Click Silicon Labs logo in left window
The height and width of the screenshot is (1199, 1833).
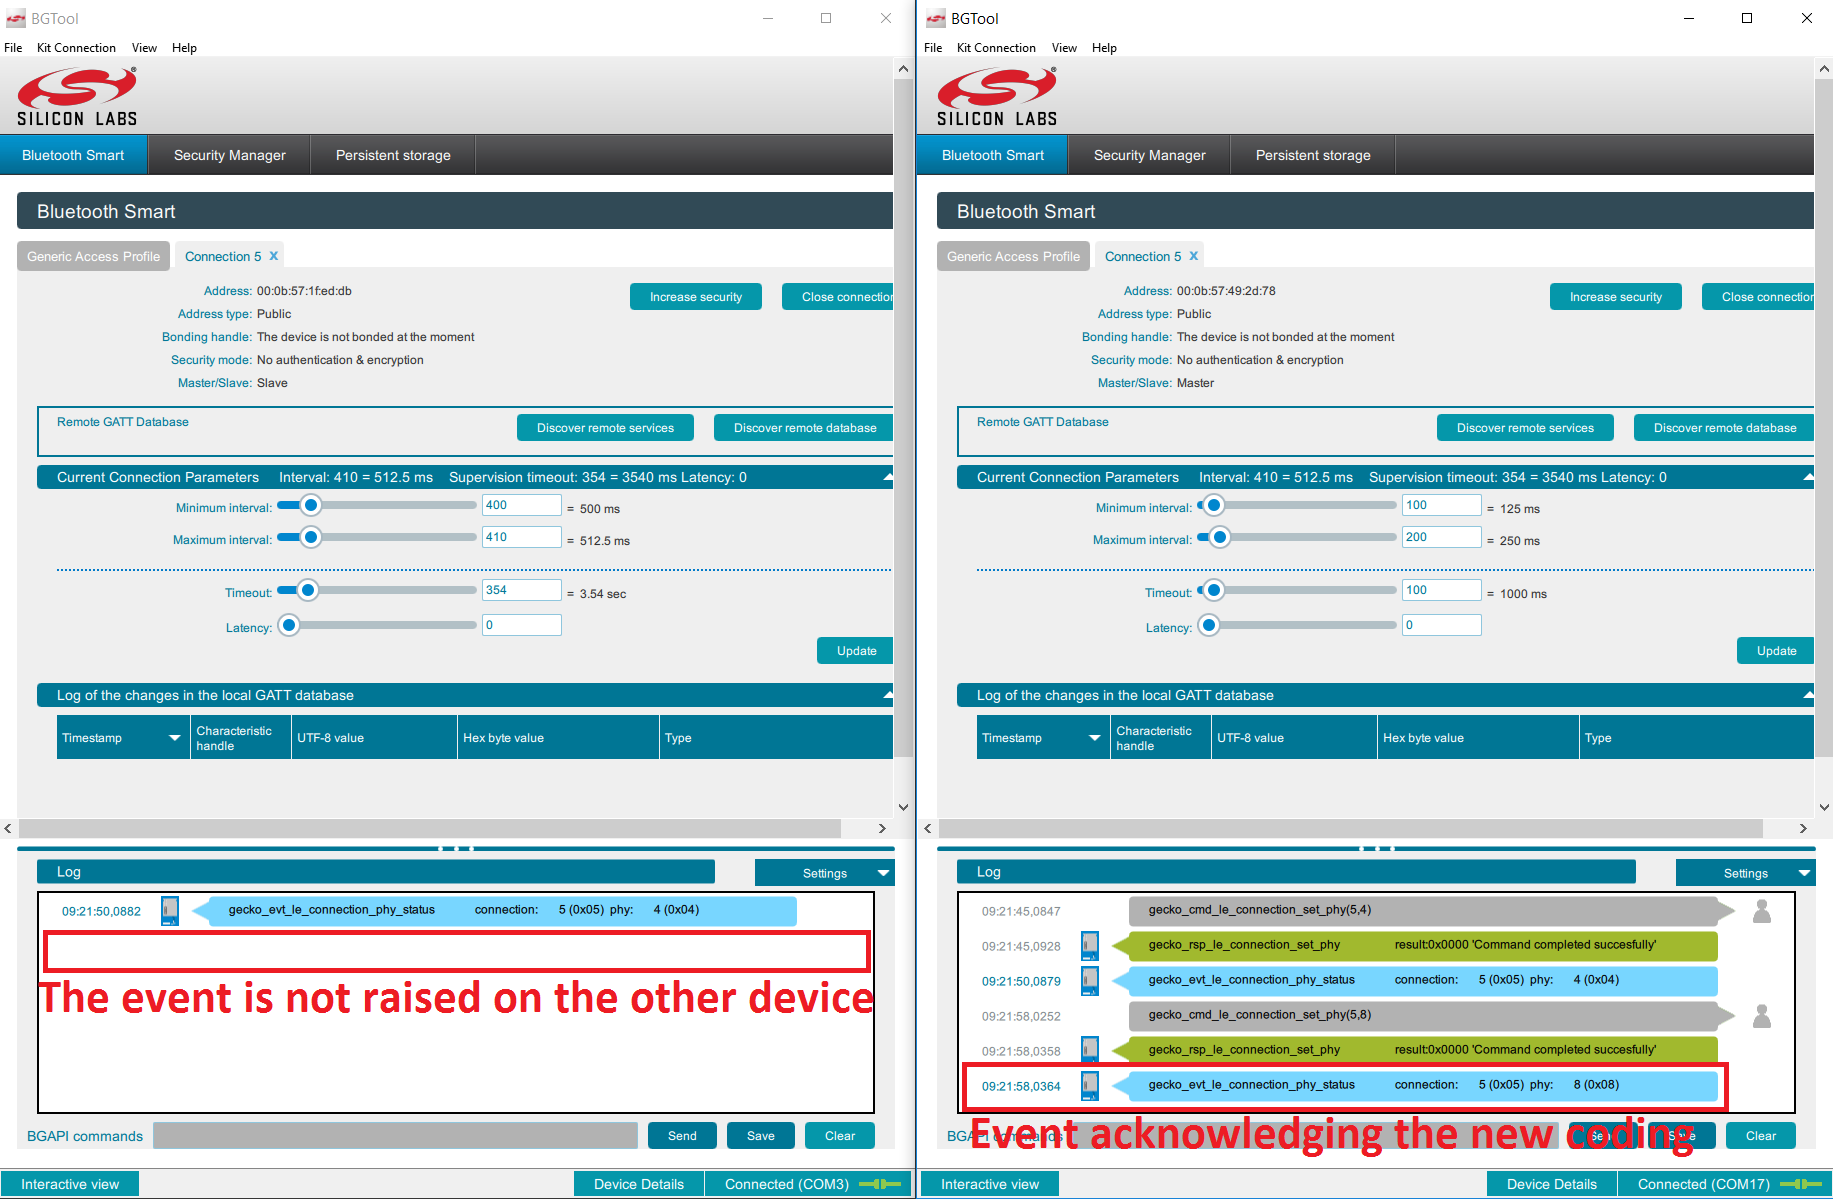click(x=77, y=97)
